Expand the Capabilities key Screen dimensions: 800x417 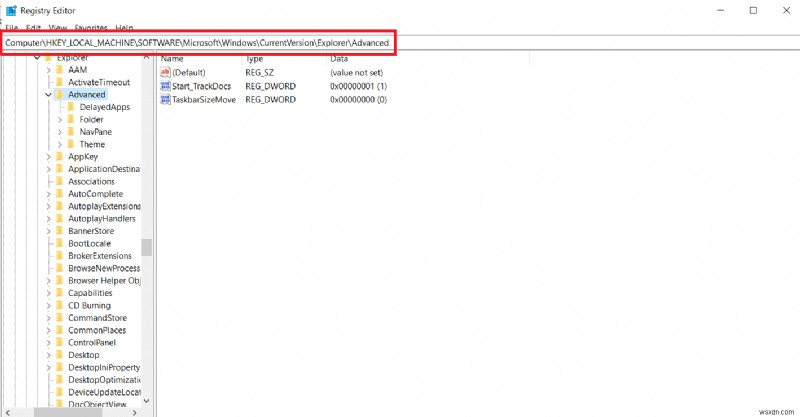[x=48, y=293]
